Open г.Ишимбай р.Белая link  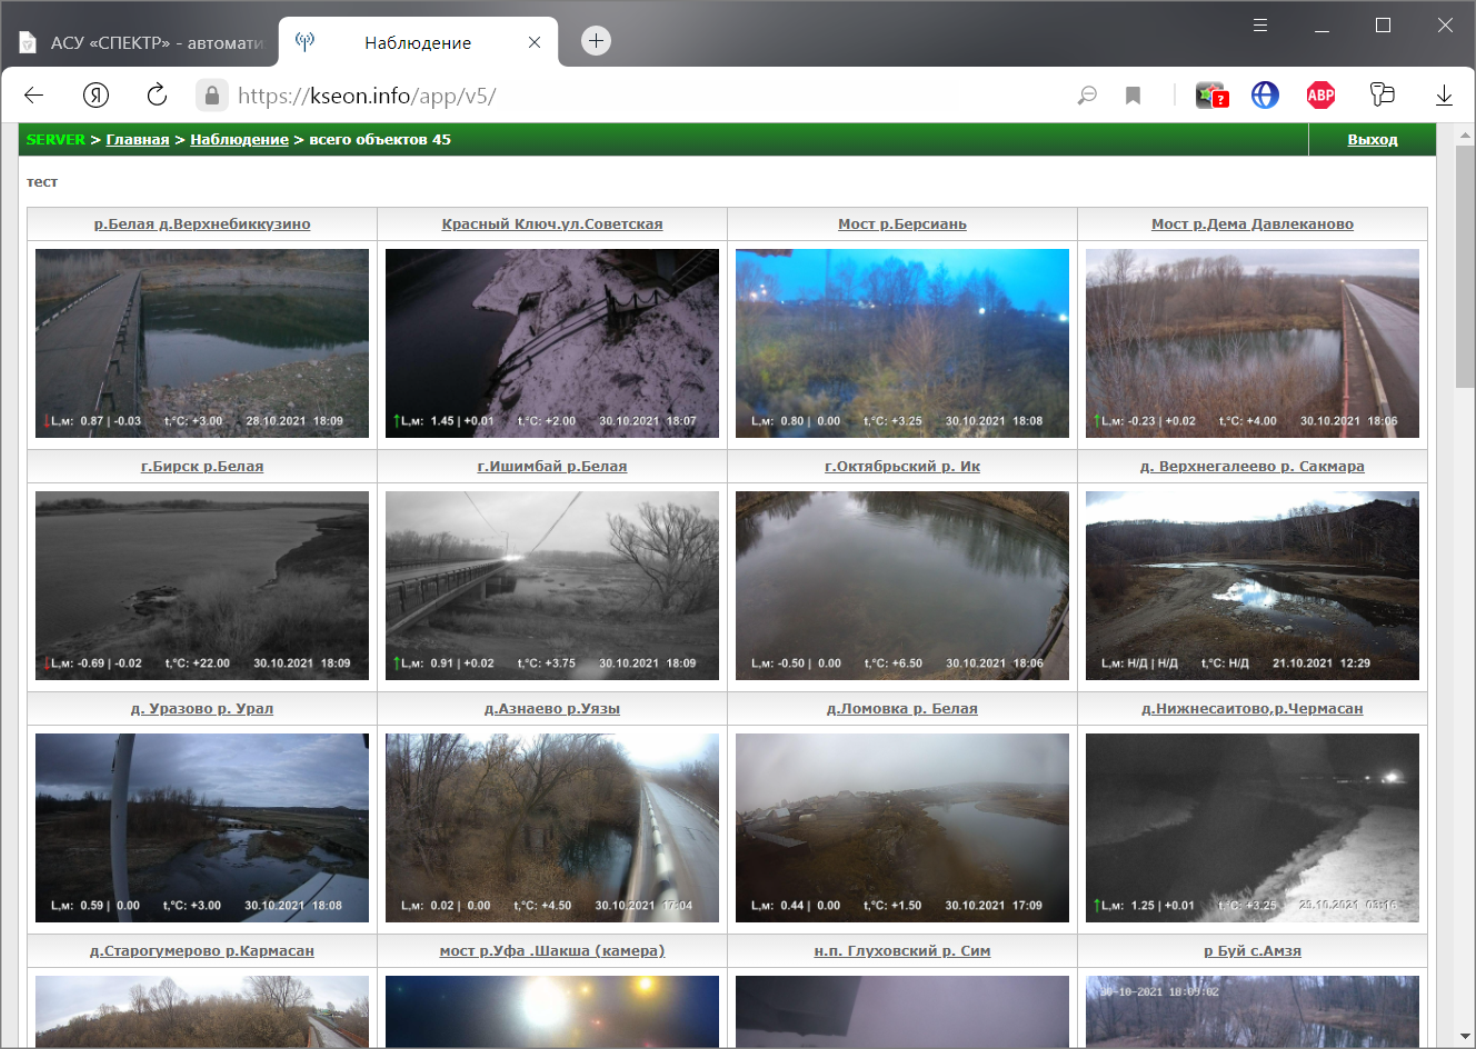coord(552,466)
